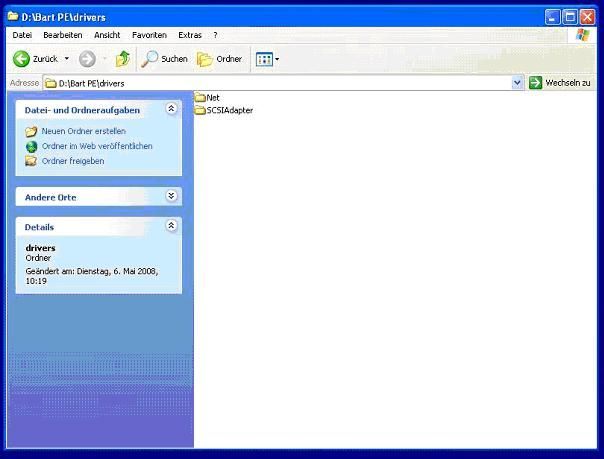604x459 pixels.
Task: Click Neuen Ordner erstellen link
Action: tap(84, 131)
